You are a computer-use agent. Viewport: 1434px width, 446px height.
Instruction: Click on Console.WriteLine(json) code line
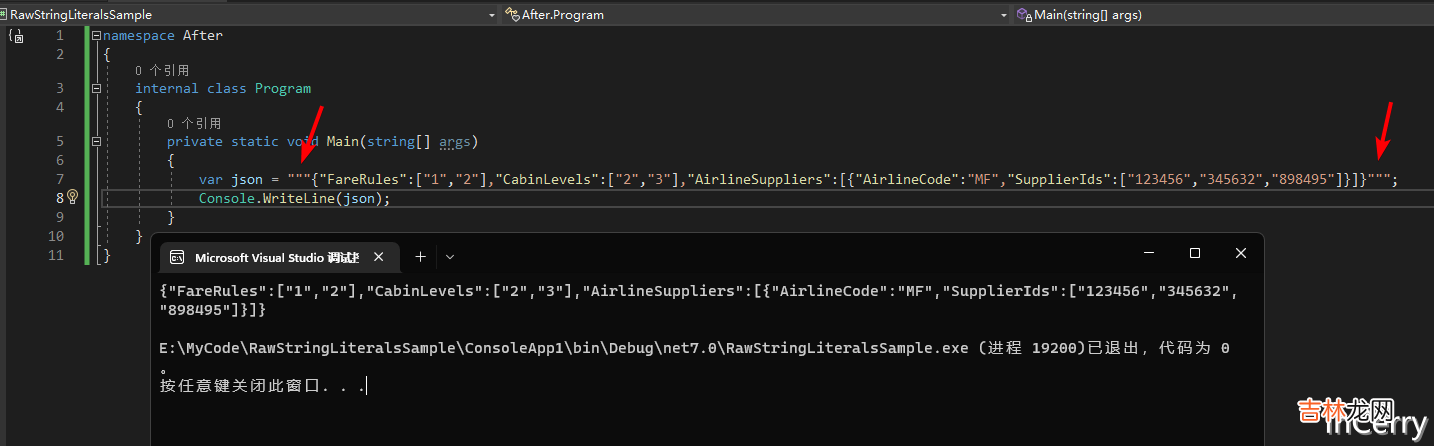[x=294, y=198]
